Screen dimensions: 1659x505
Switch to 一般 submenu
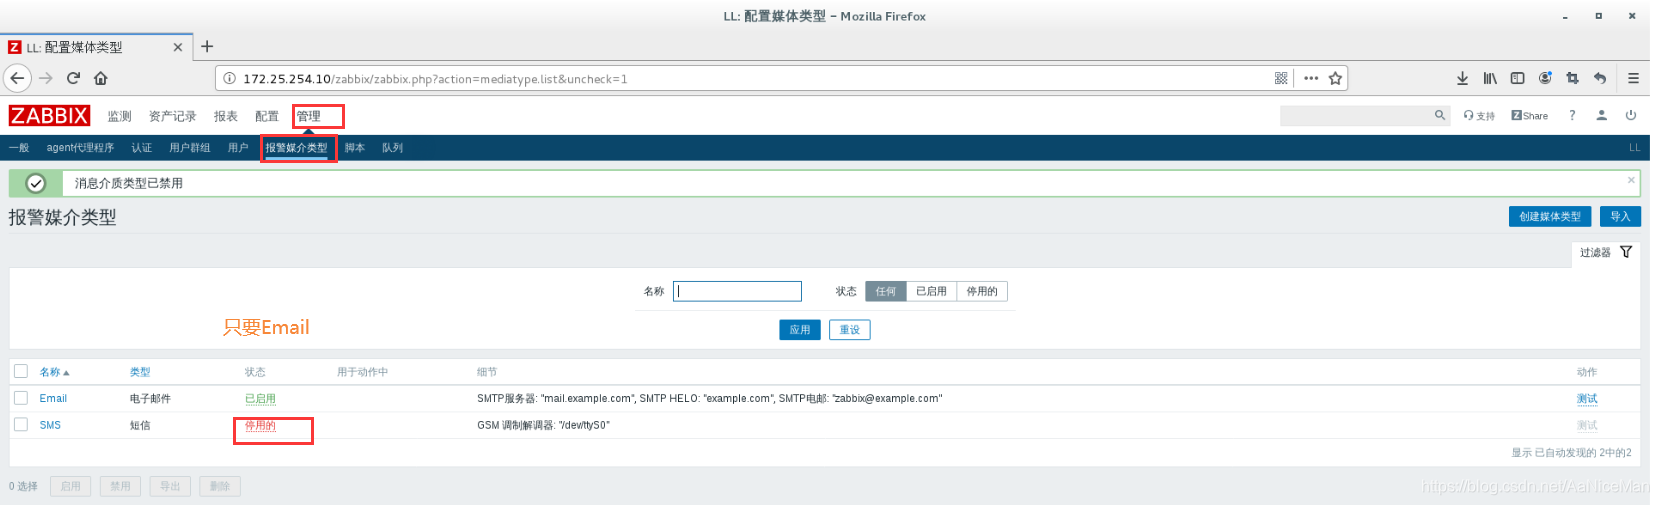19,148
